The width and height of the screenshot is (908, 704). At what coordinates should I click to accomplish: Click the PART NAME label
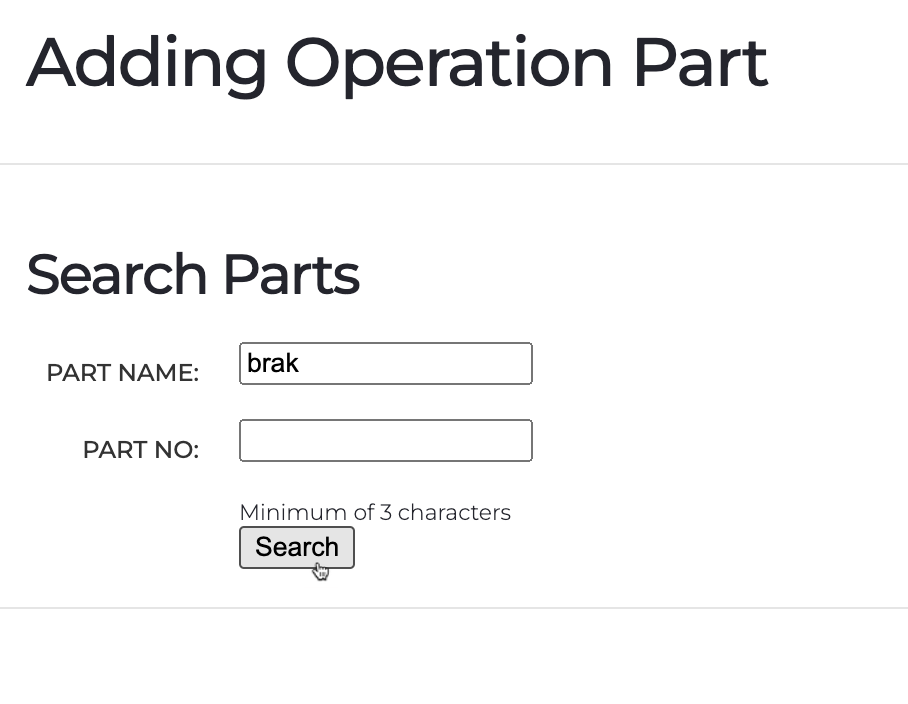tap(122, 372)
